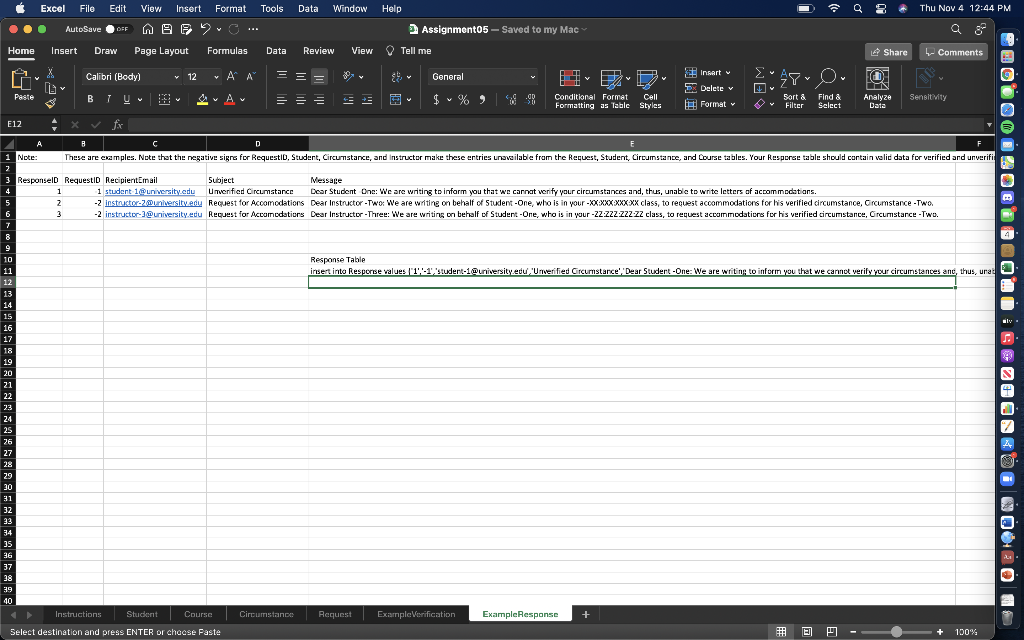This screenshot has height=640, width=1024.
Task: Open the Borders dropdown arrow
Action: point(178,98)
